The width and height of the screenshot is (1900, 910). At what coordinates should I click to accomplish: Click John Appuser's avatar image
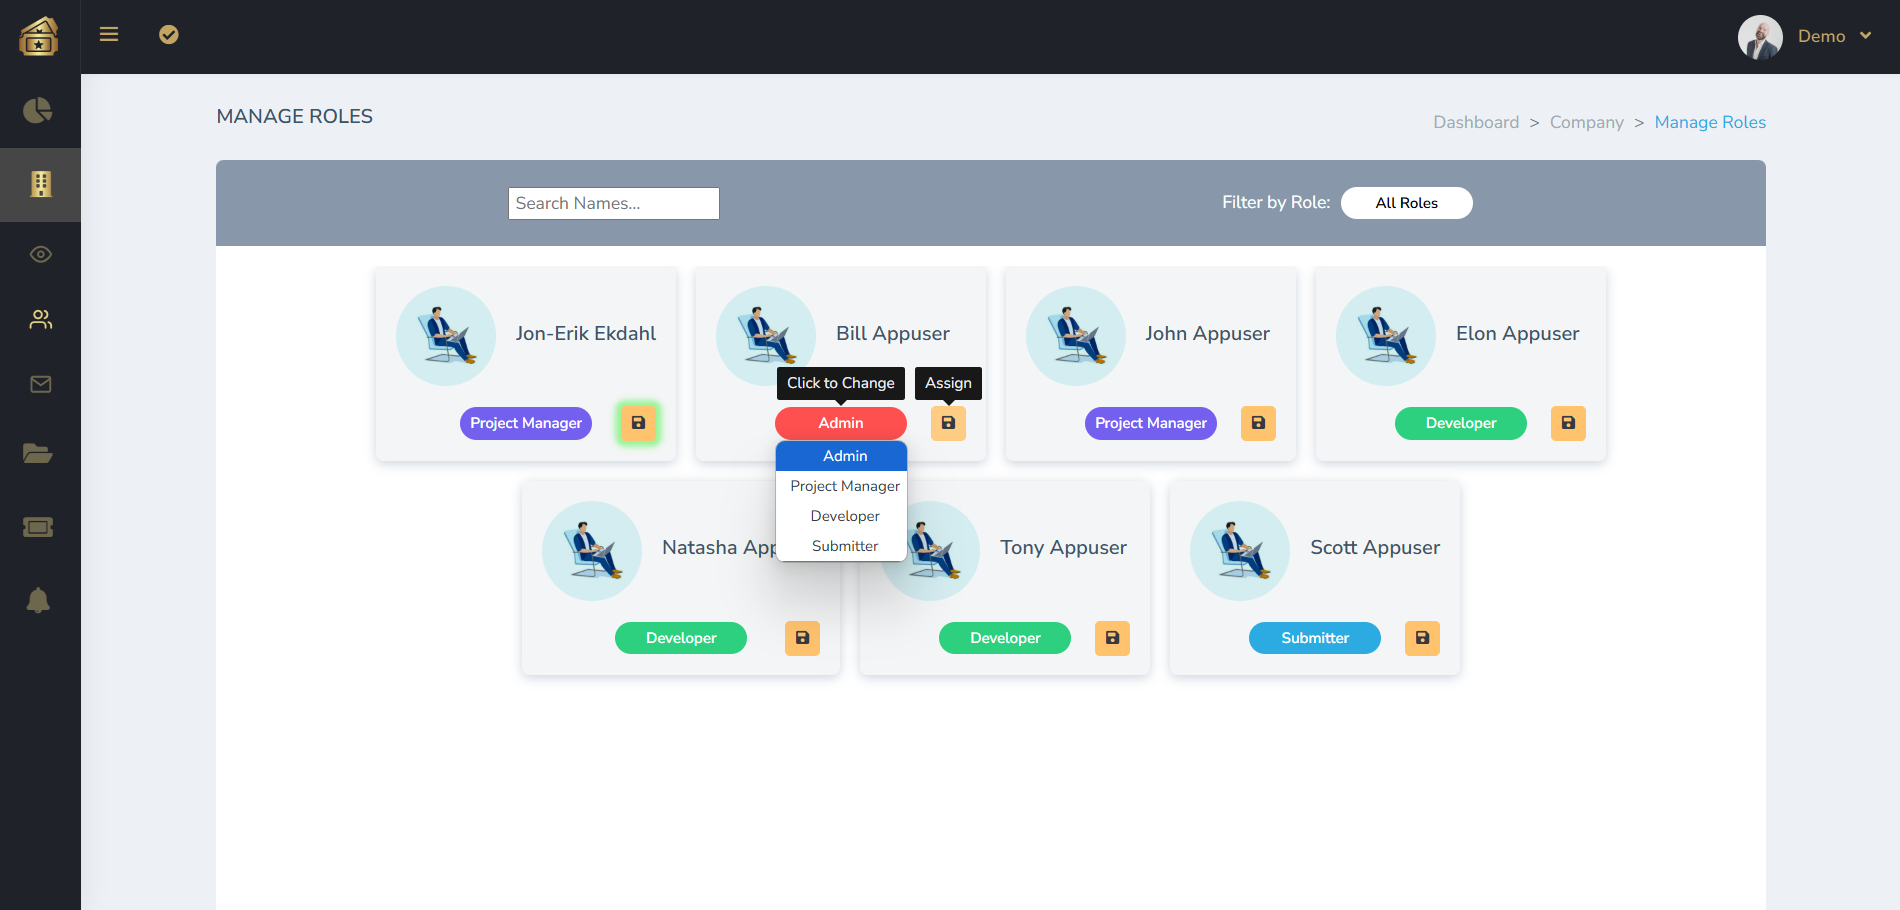tap(1076, 336)
